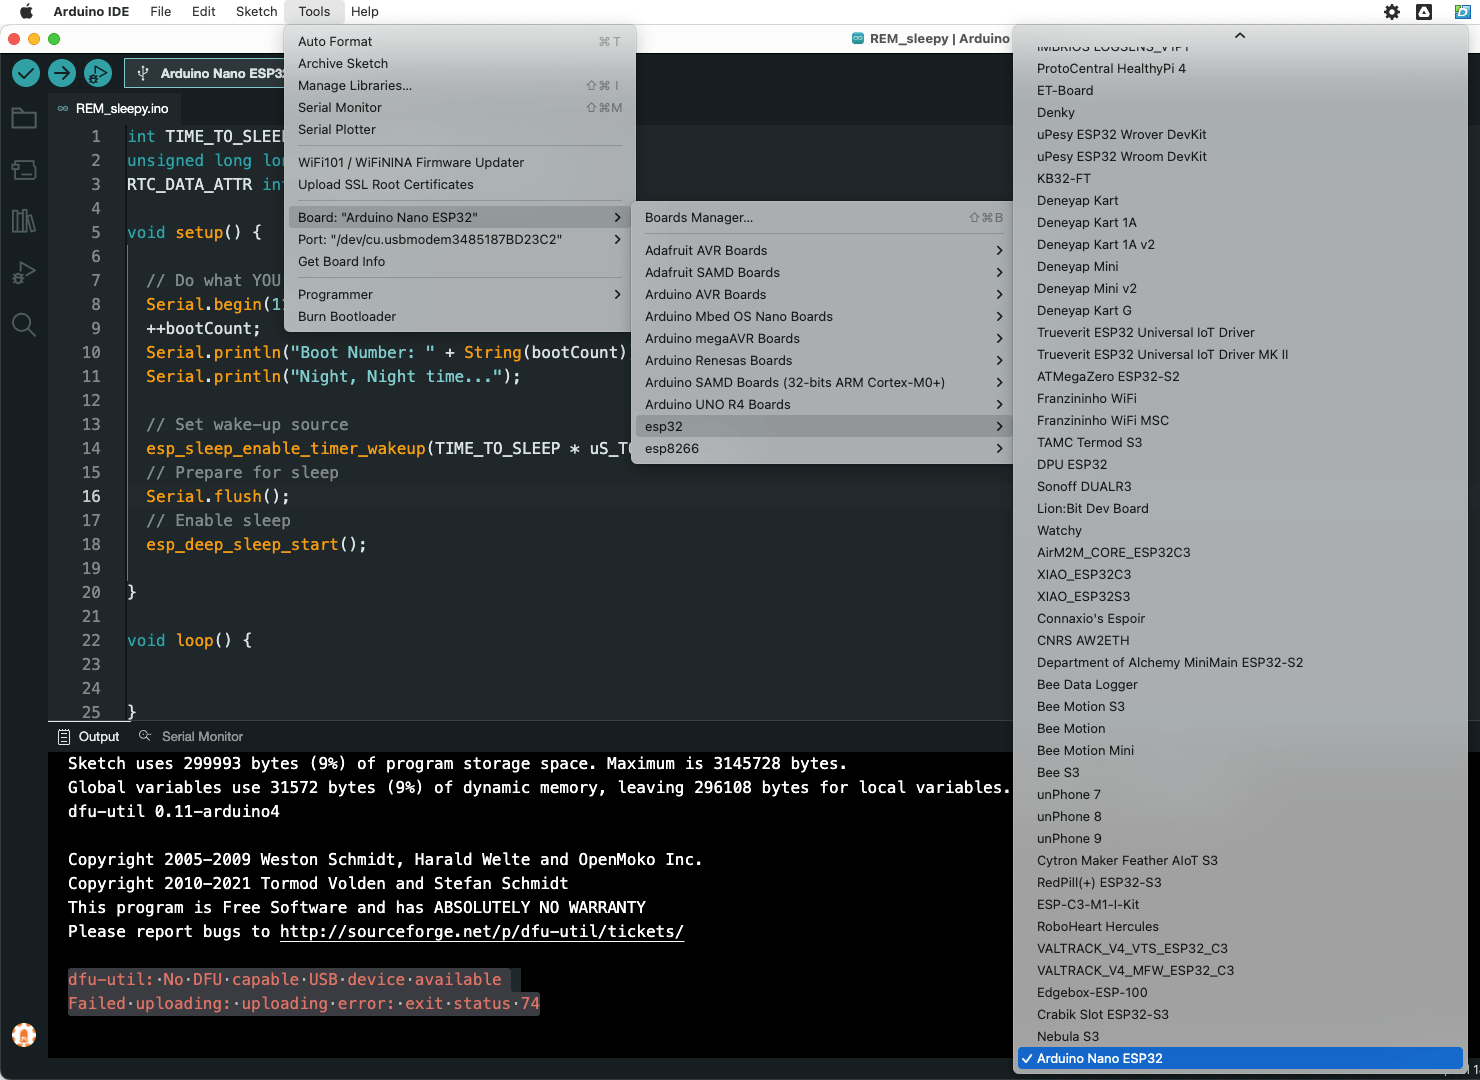Select Serial Plotter menu item
Viewport: 1480px width, 1080px height.
[x=460, y=129]
